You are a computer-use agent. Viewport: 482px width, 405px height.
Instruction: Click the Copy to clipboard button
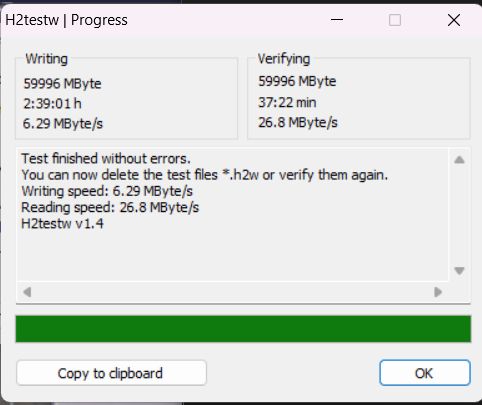[111, 373]
